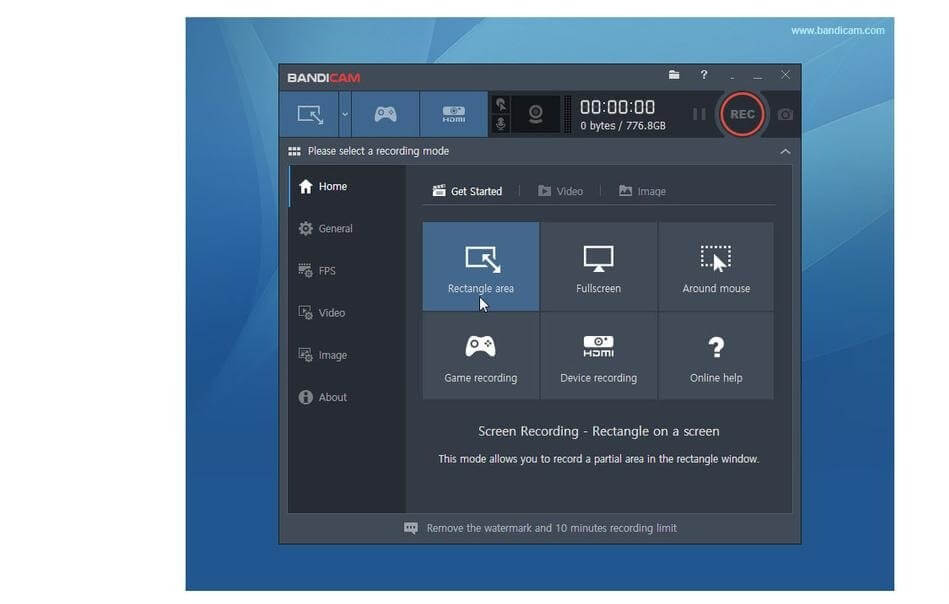Image resolution: width=949 pixels, height=604 pixels.
Task: Choose the Rectangle area recording tile
Action: (x=481, y=266)
